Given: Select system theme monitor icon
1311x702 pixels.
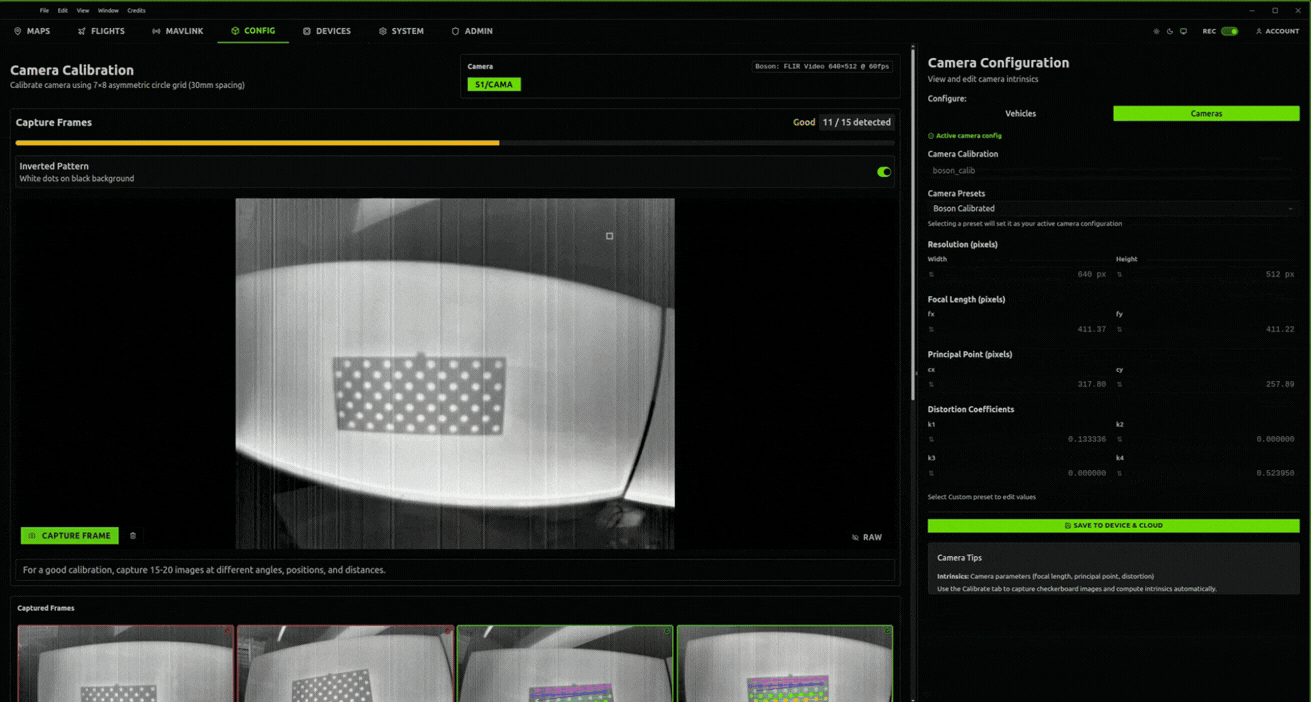Looking at the screenshot, I should 1183,31.
